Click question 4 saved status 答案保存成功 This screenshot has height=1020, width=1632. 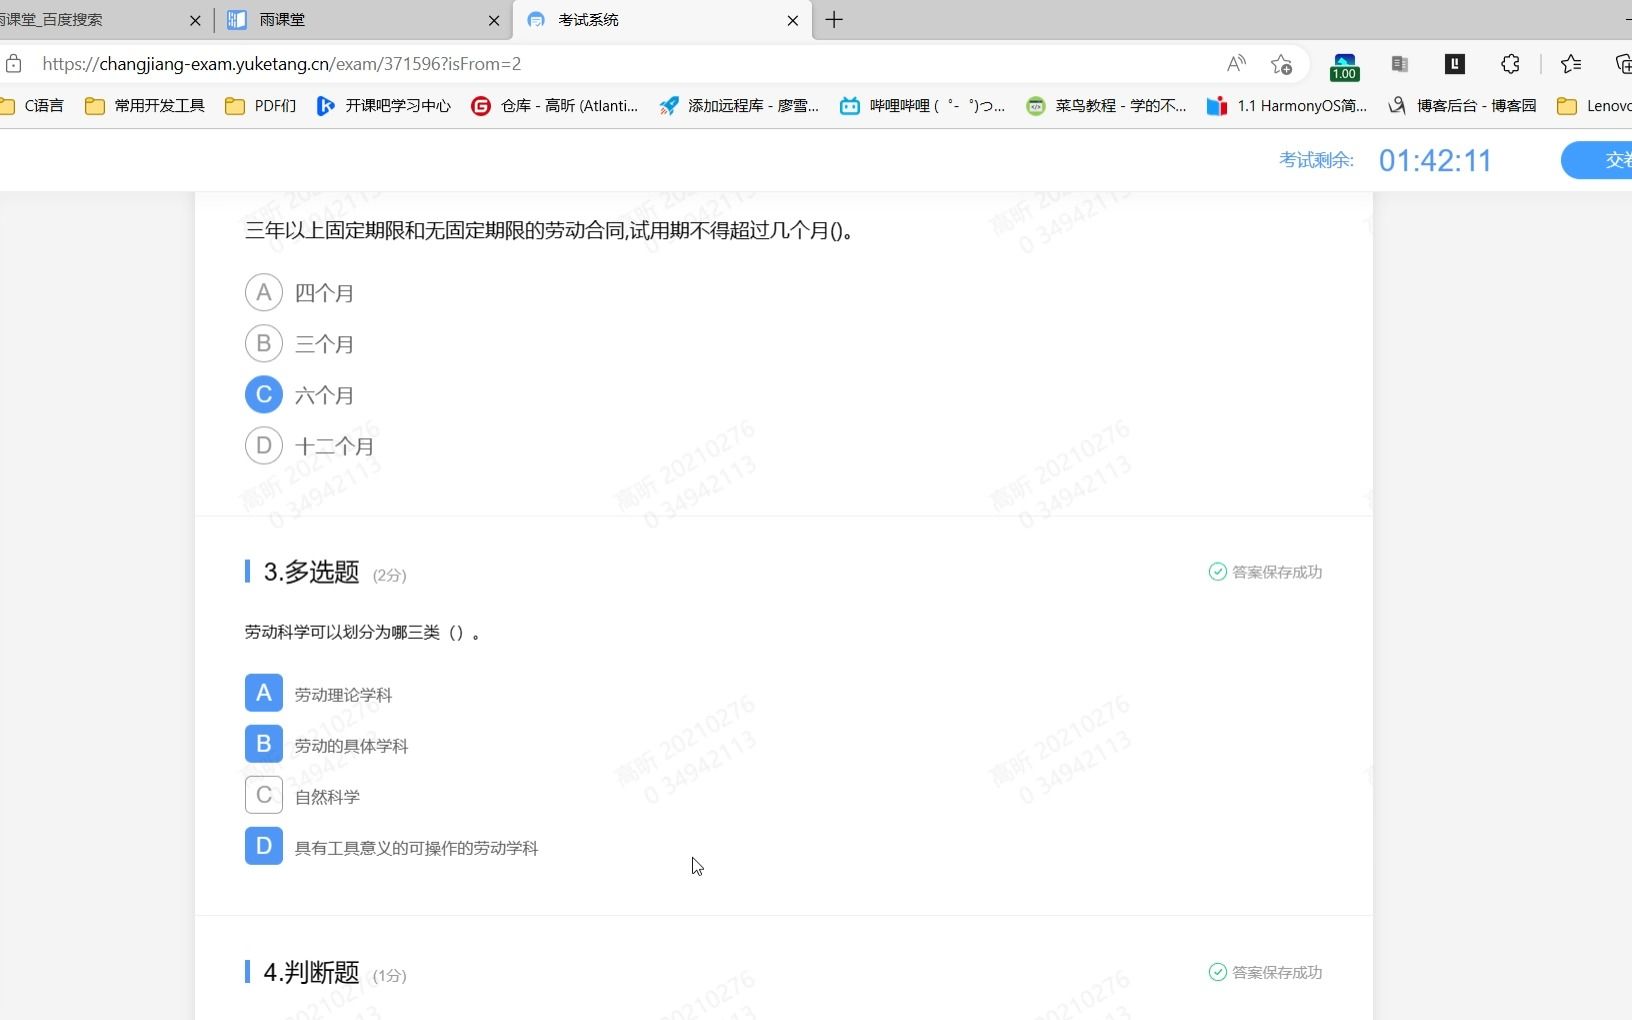point(1266,972)
